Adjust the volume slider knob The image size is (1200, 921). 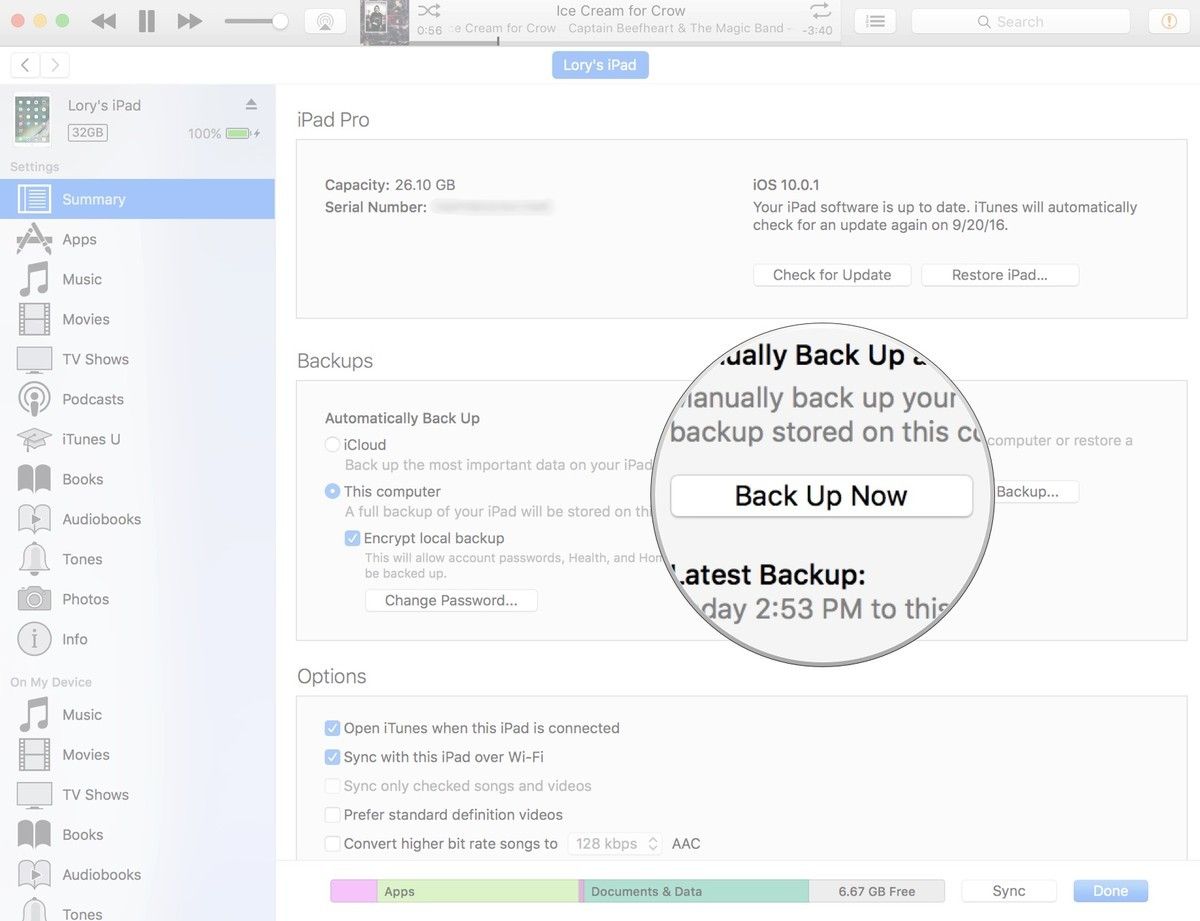[280, 21]
